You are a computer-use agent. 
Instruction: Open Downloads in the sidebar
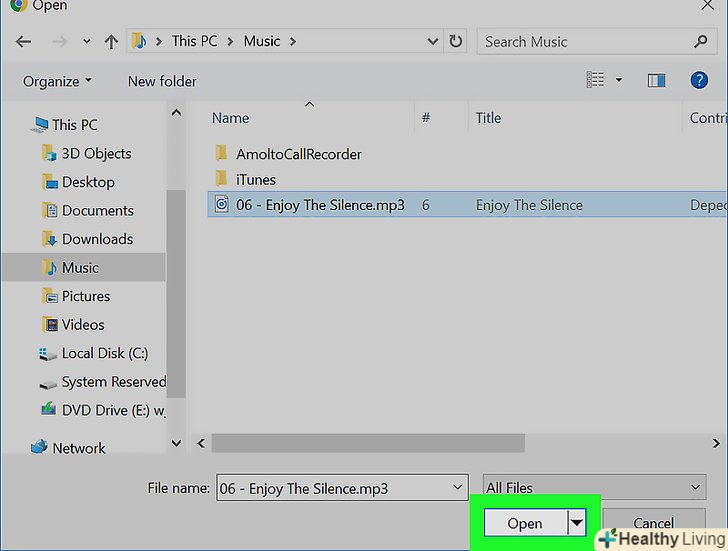[x=88, y=239]
